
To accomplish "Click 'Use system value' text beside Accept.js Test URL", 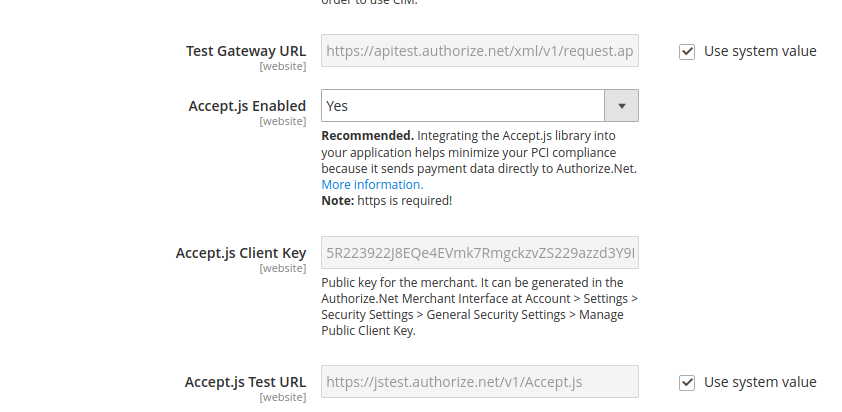I will coord(760,382).
